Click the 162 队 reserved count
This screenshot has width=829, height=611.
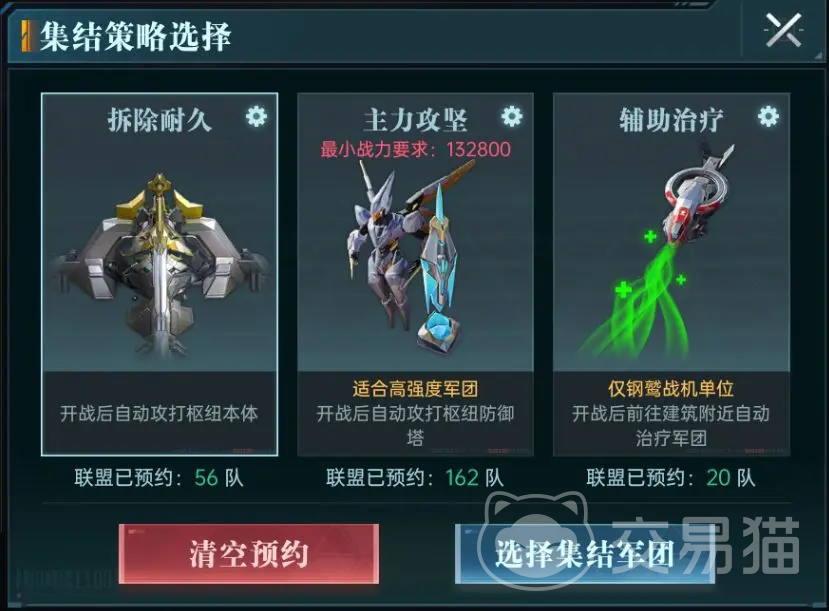tap(474, 478)
